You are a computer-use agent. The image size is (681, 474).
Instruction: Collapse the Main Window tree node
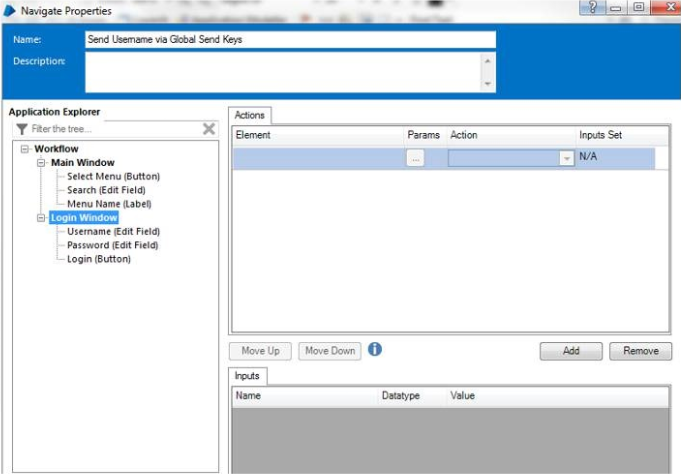click(41, 163)
